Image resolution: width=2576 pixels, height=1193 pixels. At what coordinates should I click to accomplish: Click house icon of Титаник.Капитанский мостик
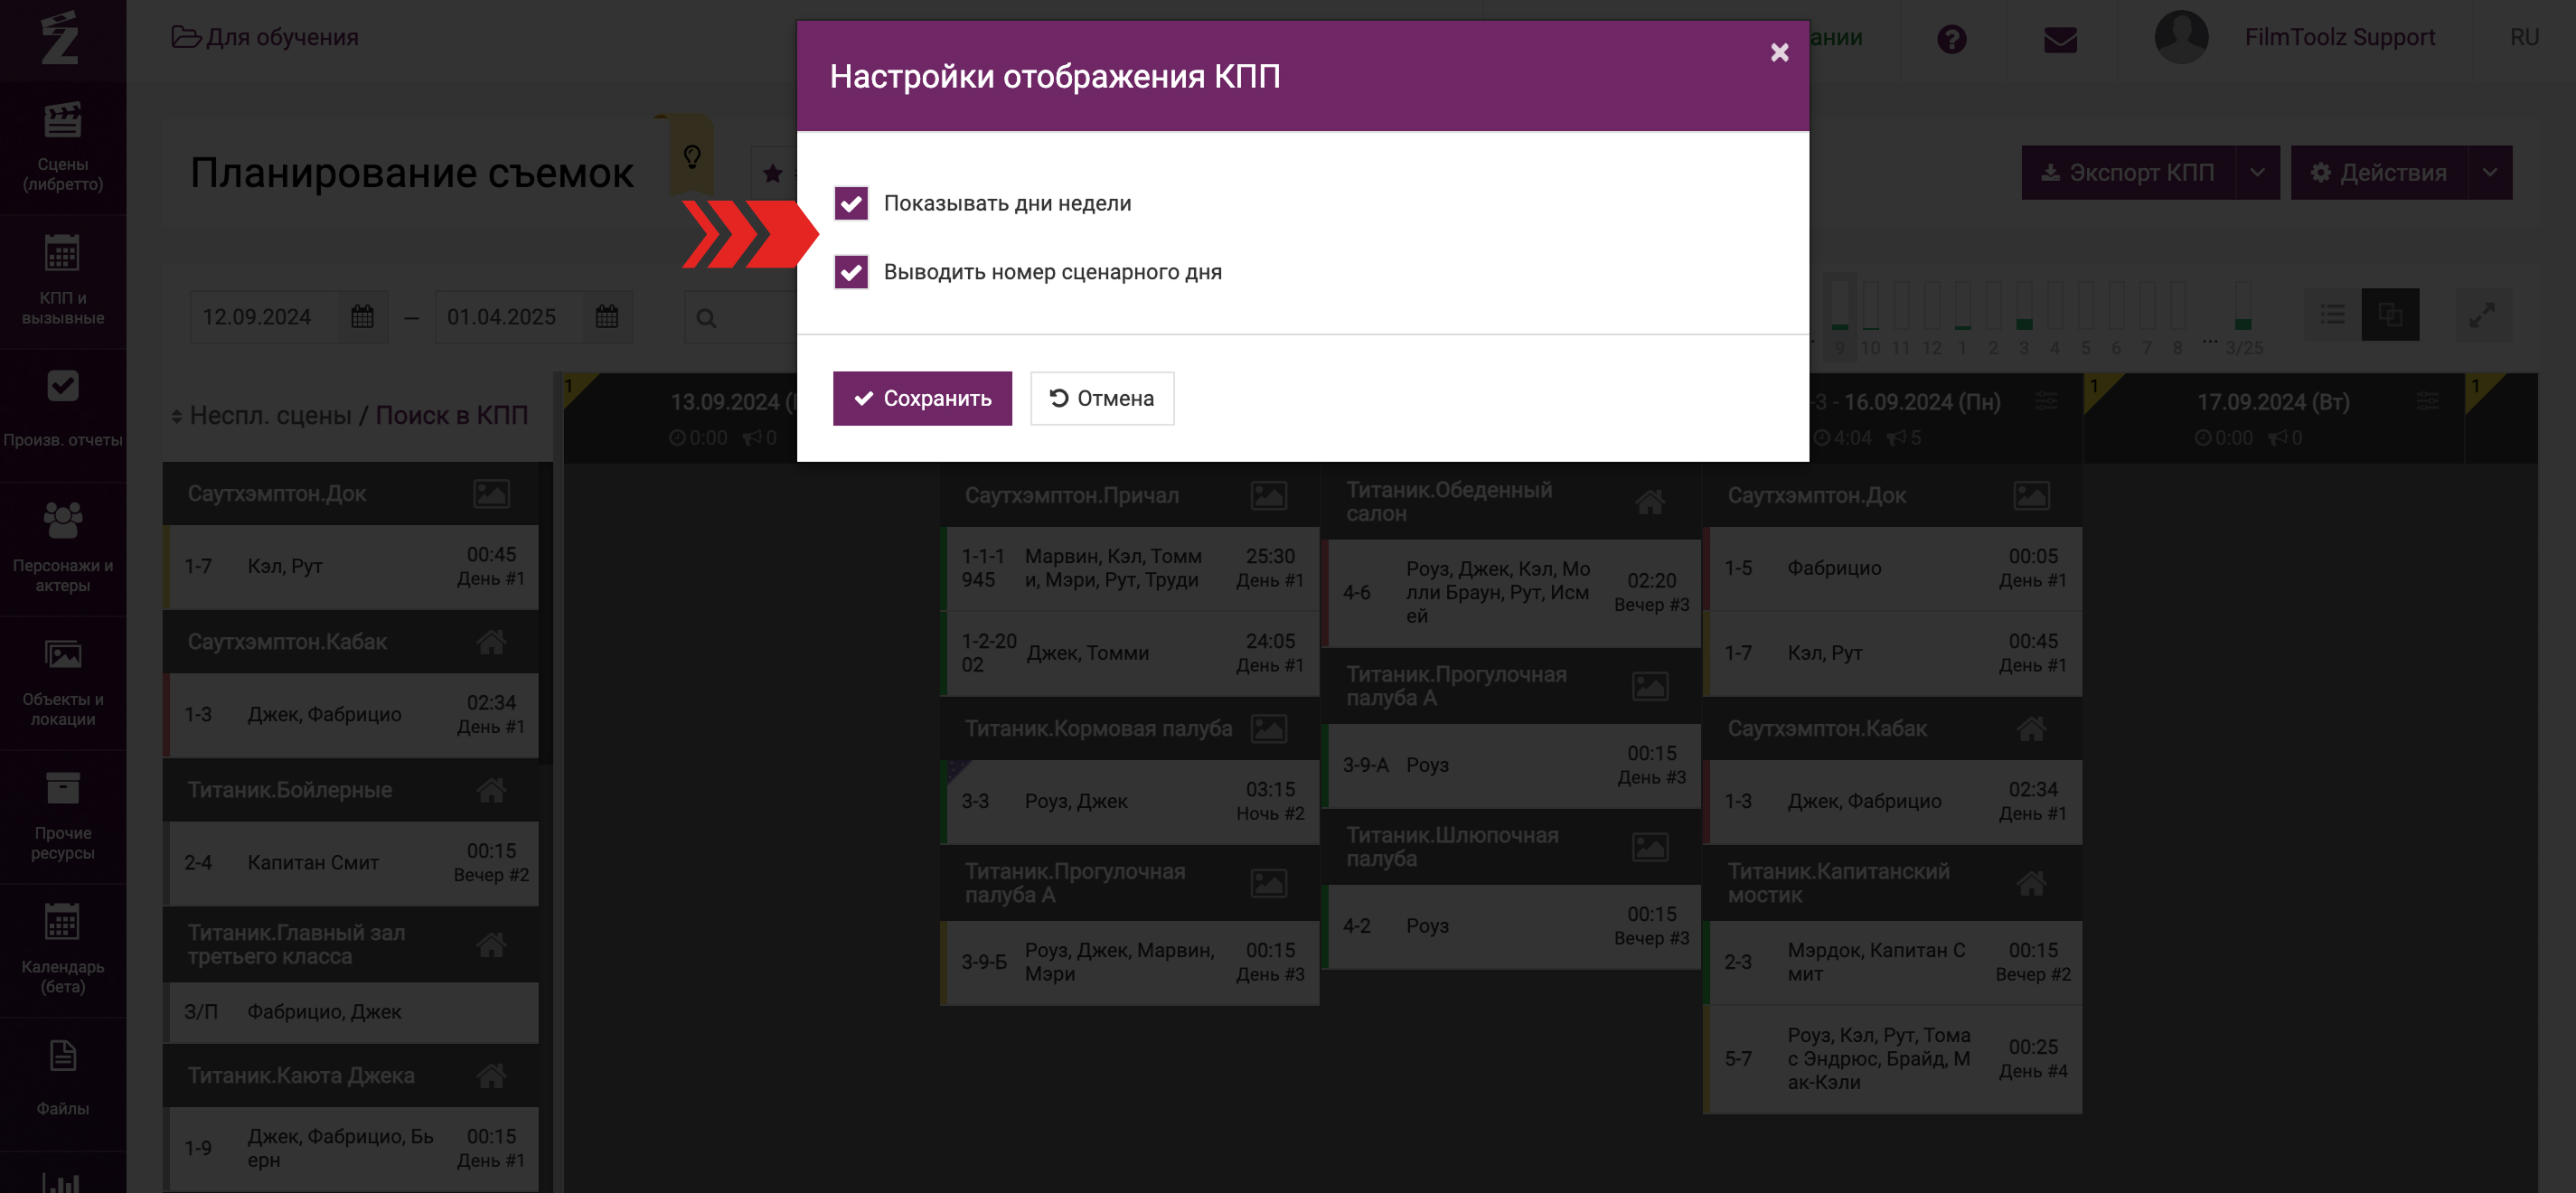coord(2031,883)
